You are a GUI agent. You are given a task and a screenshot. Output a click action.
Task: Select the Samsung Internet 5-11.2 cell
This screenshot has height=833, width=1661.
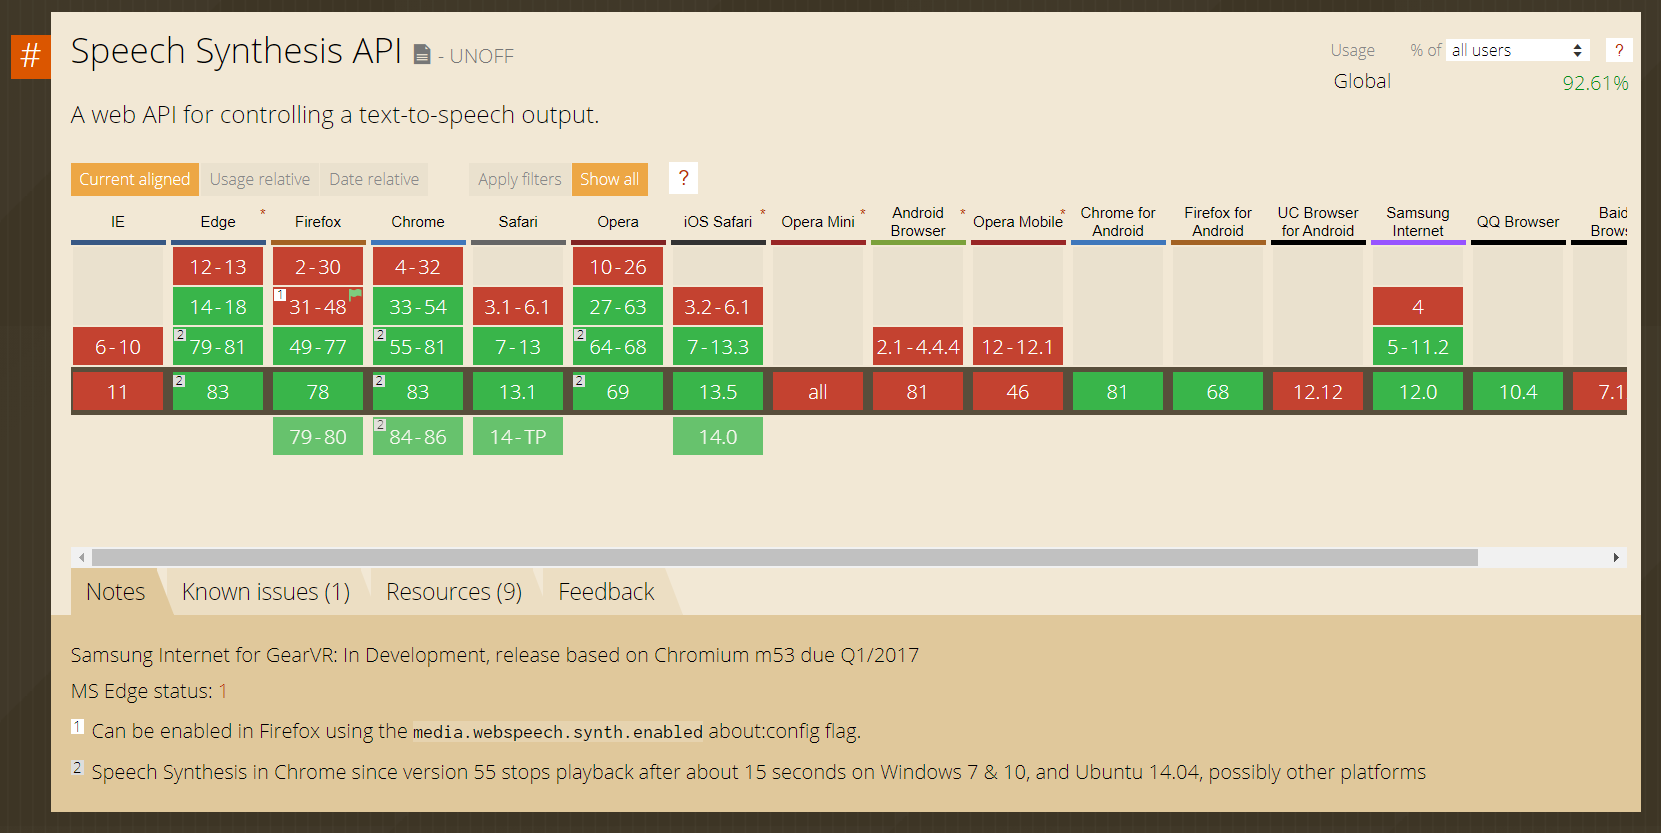click(1418, 346)
